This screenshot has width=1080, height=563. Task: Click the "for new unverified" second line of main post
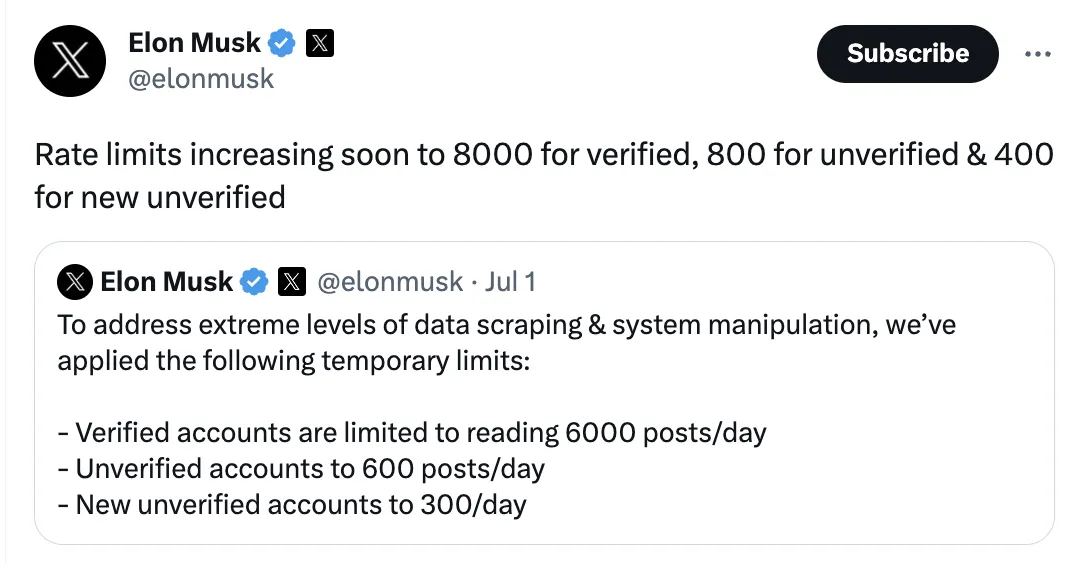[x=160, y=197]
